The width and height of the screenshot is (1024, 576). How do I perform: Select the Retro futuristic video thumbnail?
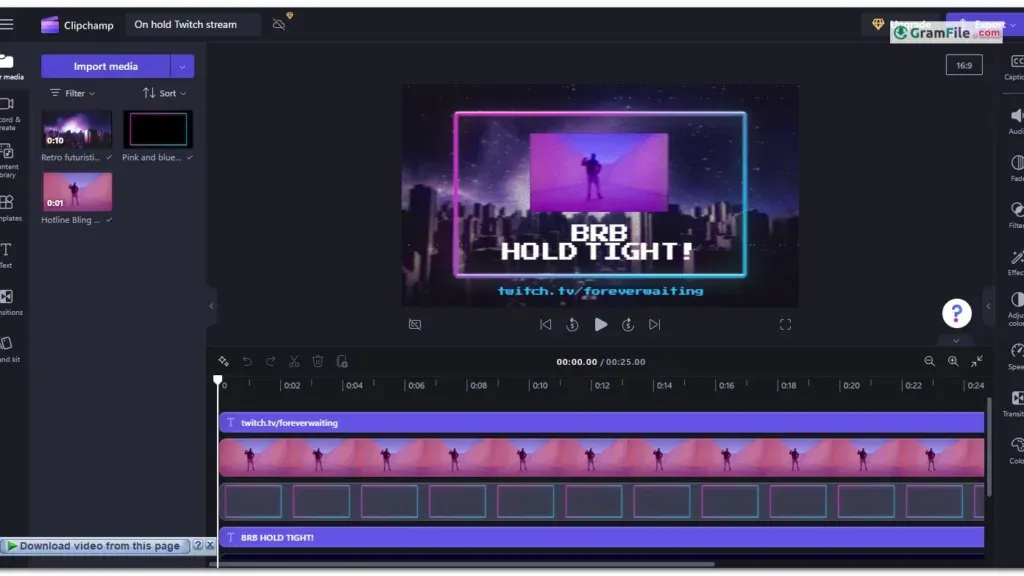coord(76,129)
